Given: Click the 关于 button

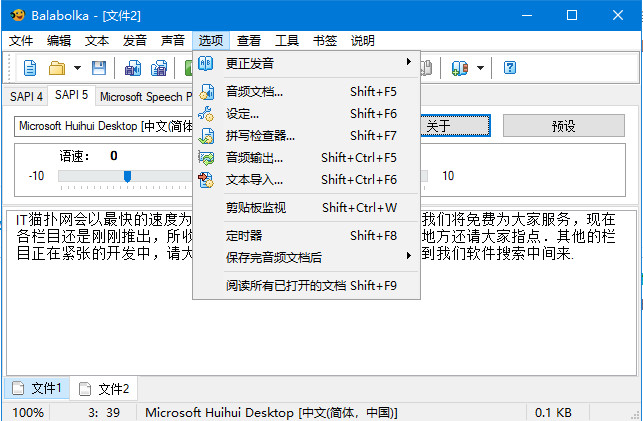Looking at the screenshot, I should coord(454,126).
